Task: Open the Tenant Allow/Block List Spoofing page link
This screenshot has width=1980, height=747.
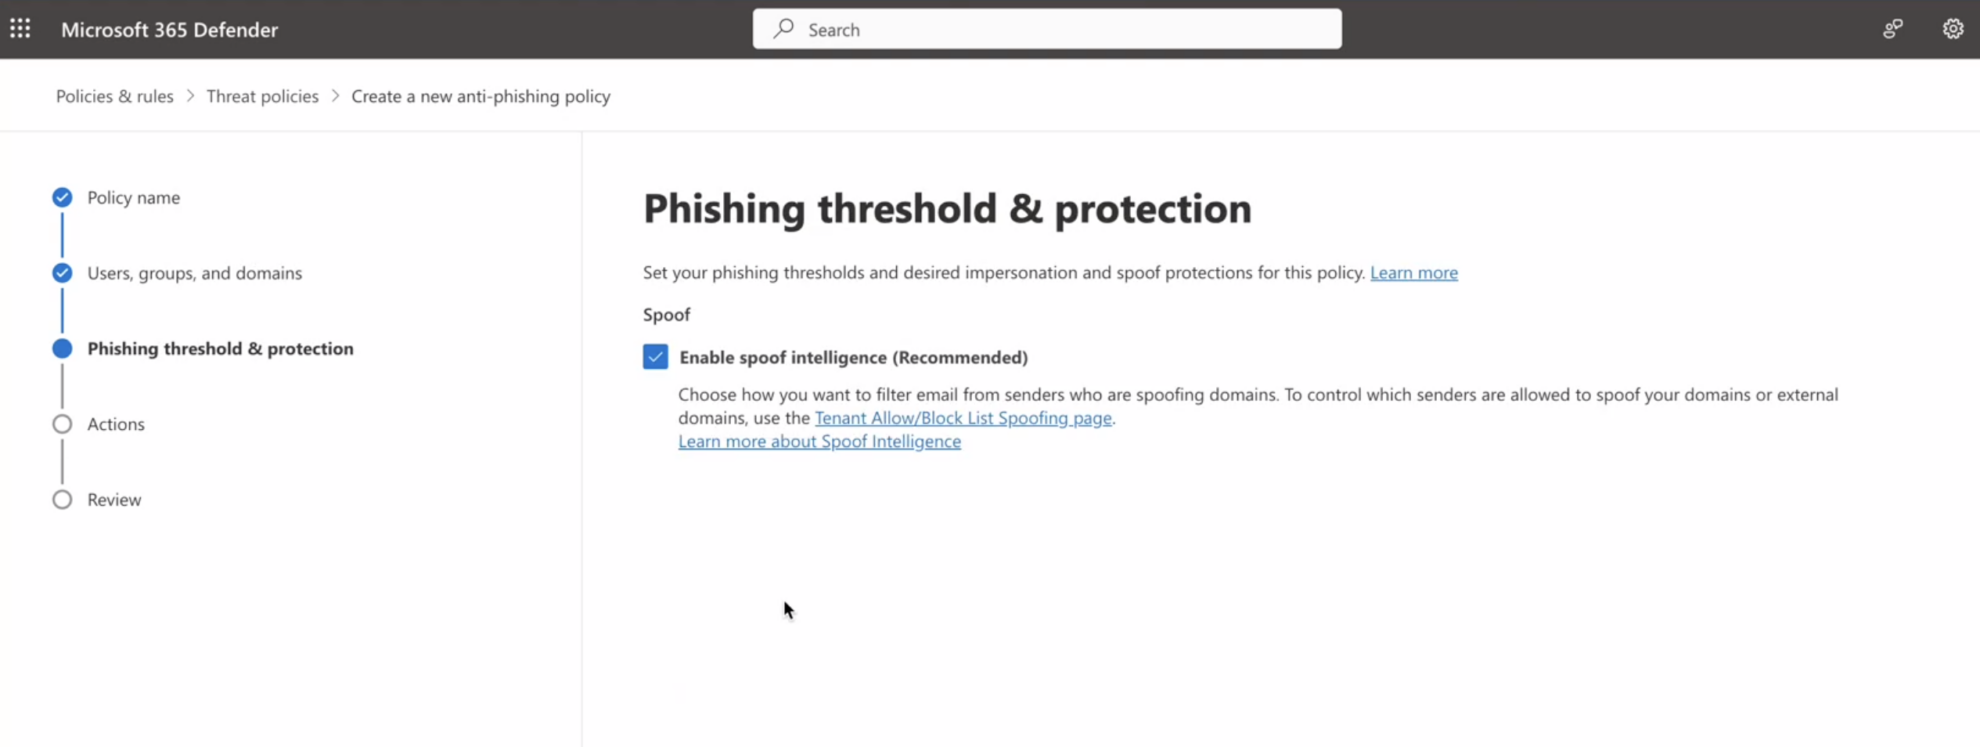Action: tap(963, 418)
